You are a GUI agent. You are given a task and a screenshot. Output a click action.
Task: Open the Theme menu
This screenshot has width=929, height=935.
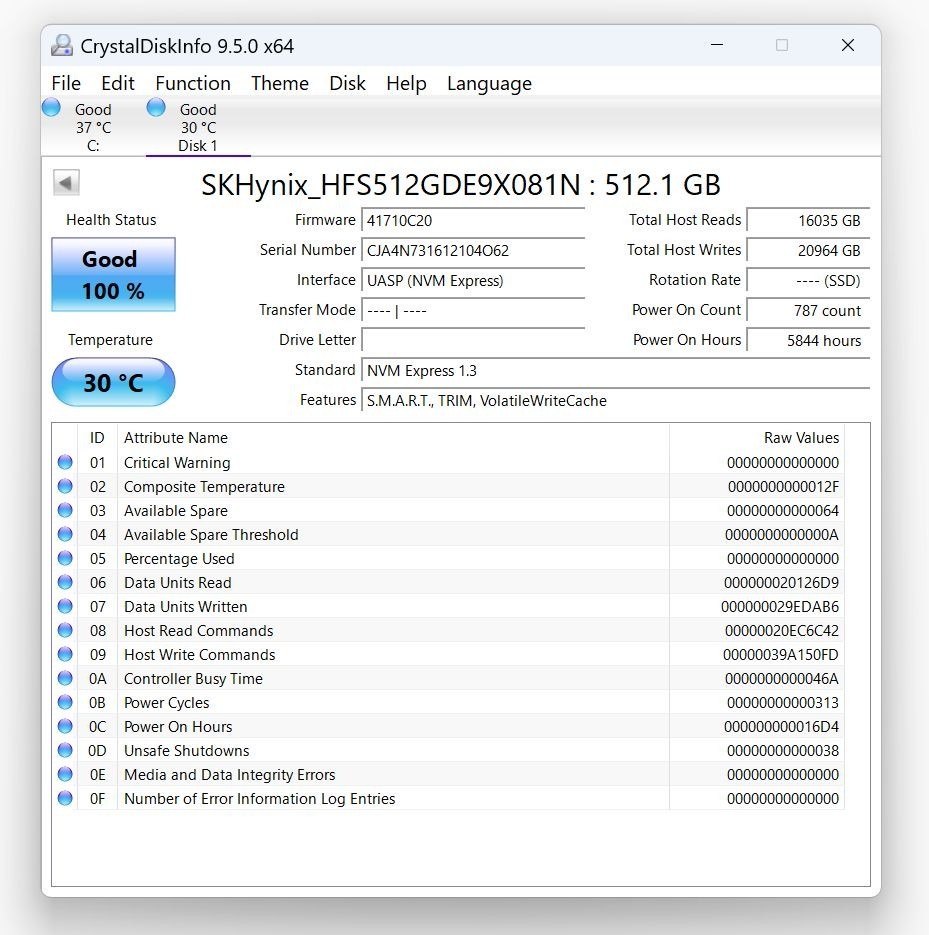pyautogui.click(x=280, y=83)
